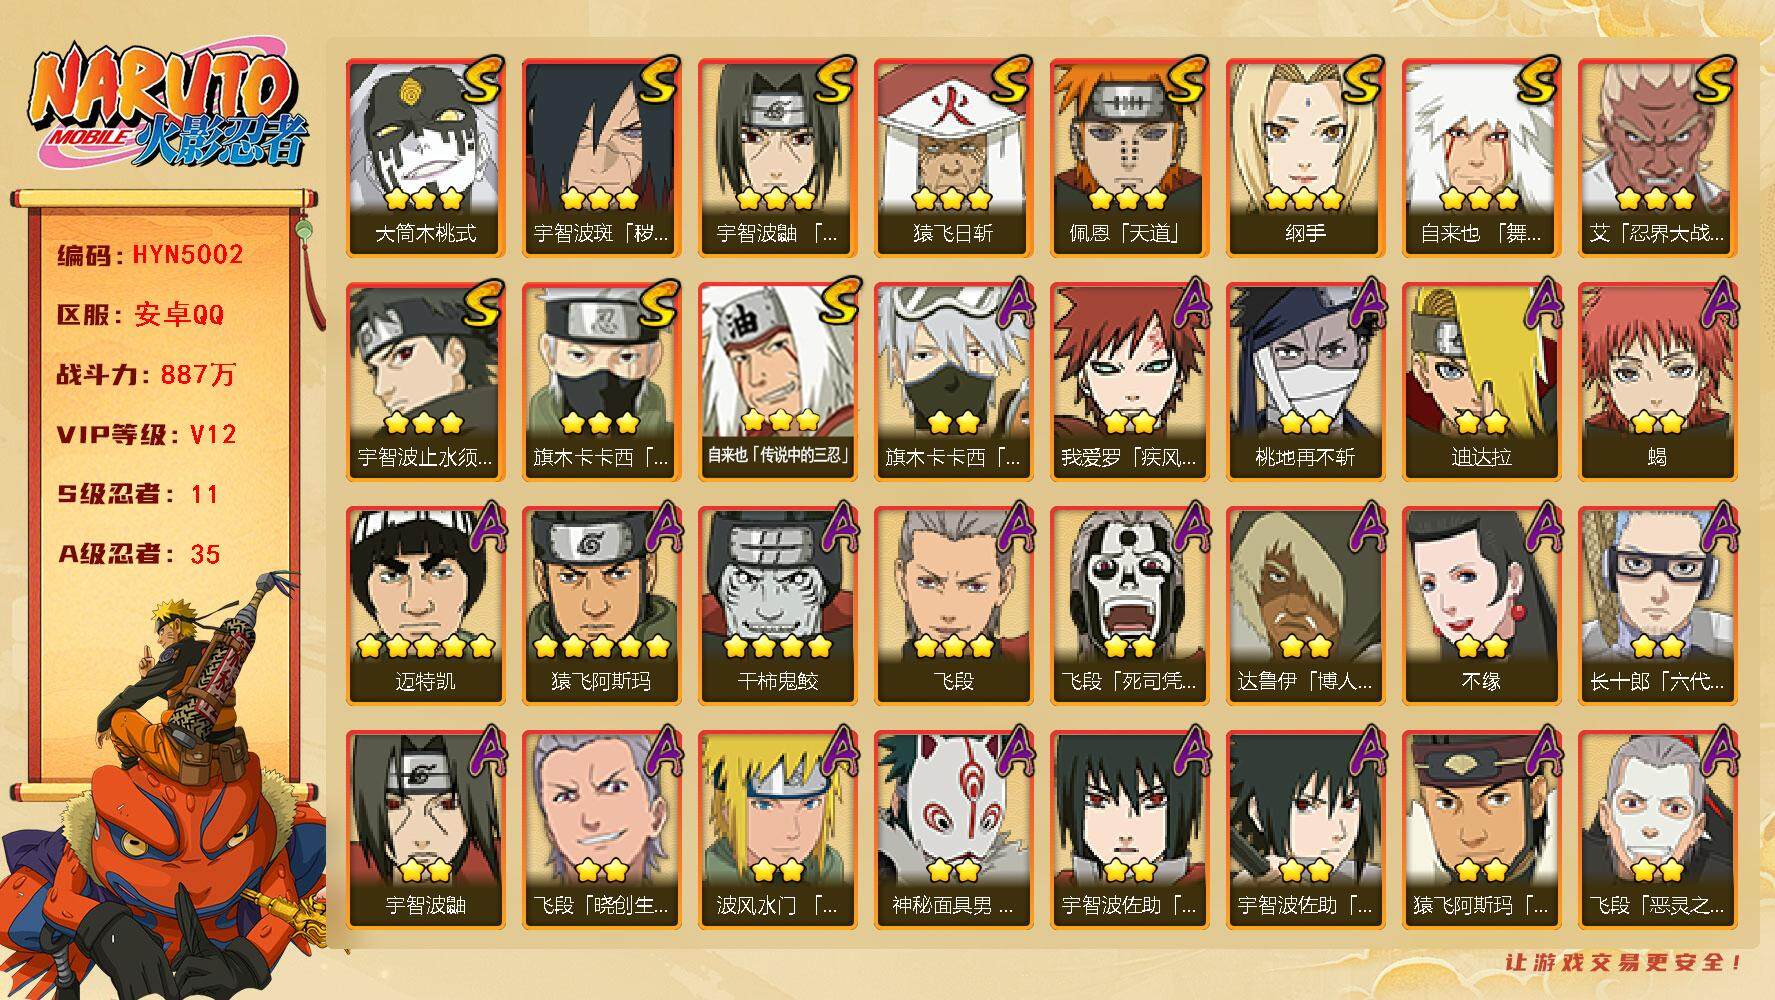
Task: Select the 大筒木桃式 ninja card
Action: click(x=425, y=158)
